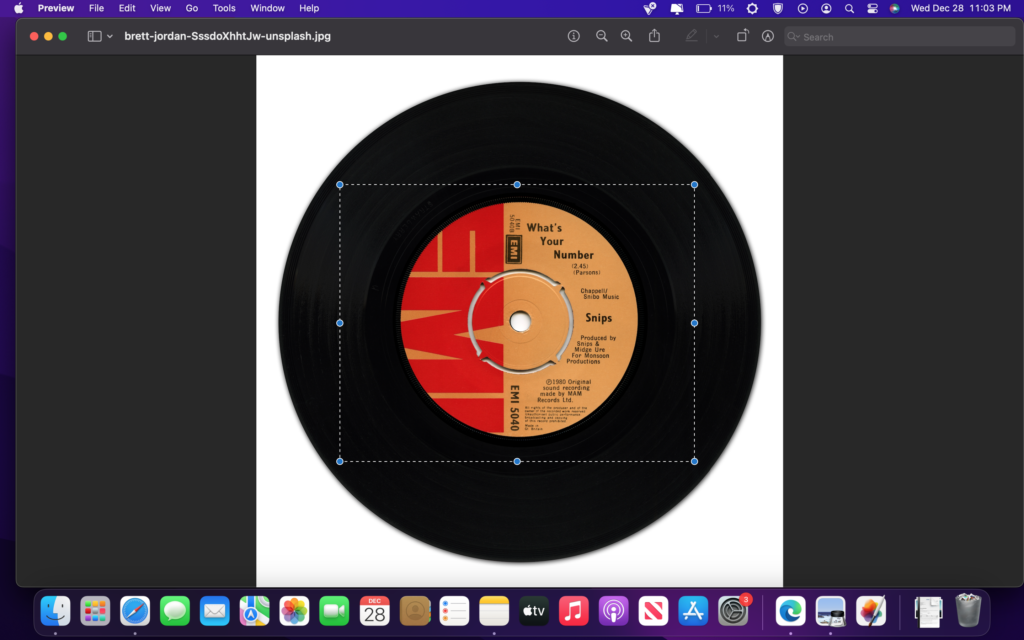Open Photos from the Dock
The height and width of the screenshot is (640, 1024).
pyautogui.click(x=295, y=611)
